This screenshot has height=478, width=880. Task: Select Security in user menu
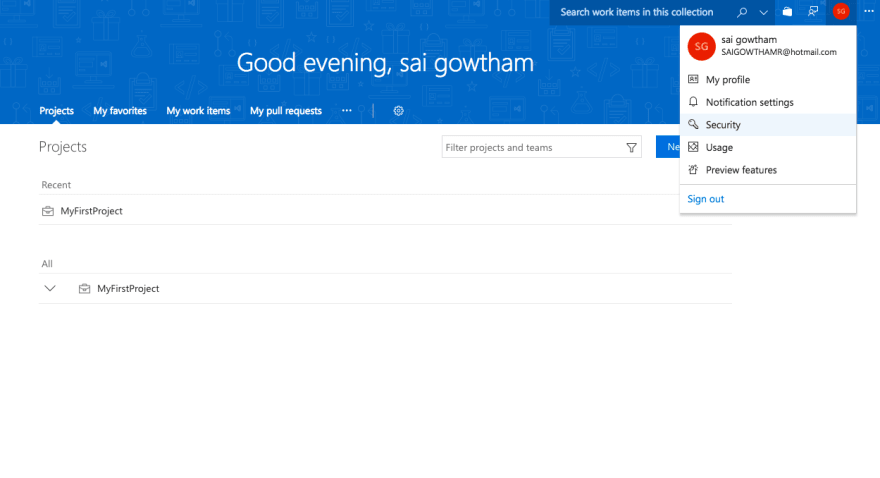[768, 125]
